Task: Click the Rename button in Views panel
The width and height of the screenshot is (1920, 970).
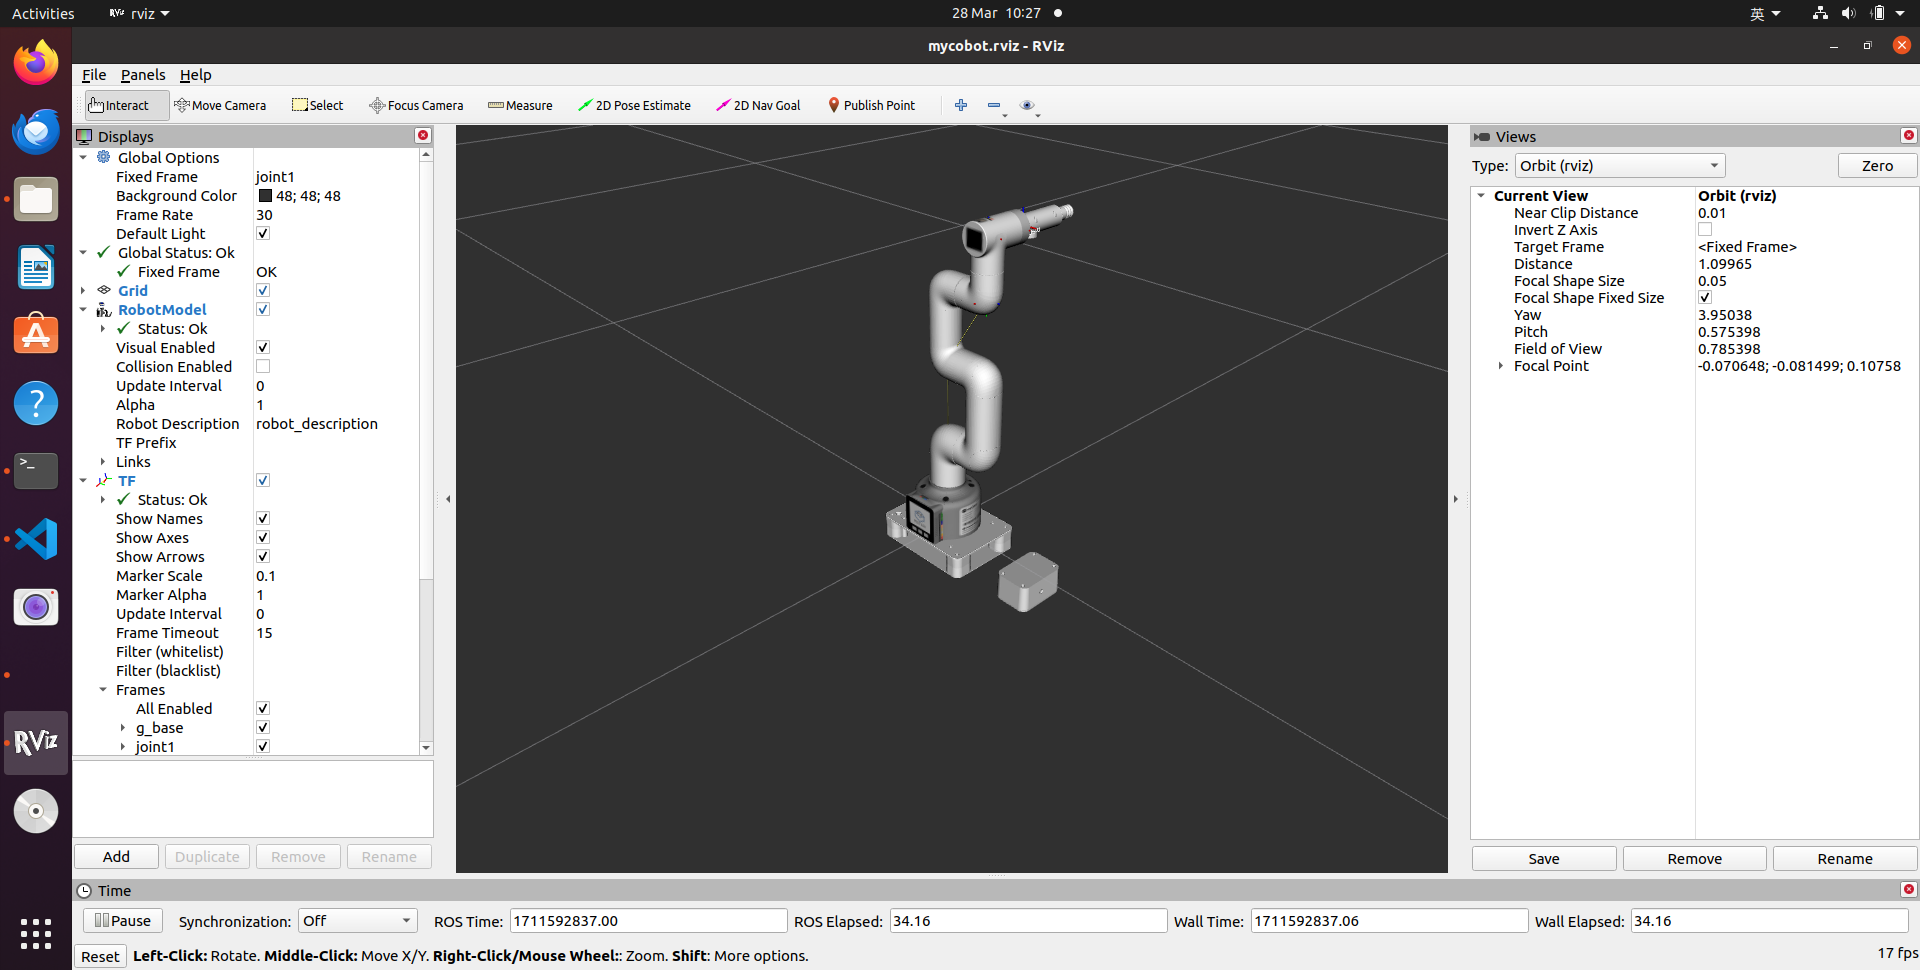Action: [x=1845, y=858]
